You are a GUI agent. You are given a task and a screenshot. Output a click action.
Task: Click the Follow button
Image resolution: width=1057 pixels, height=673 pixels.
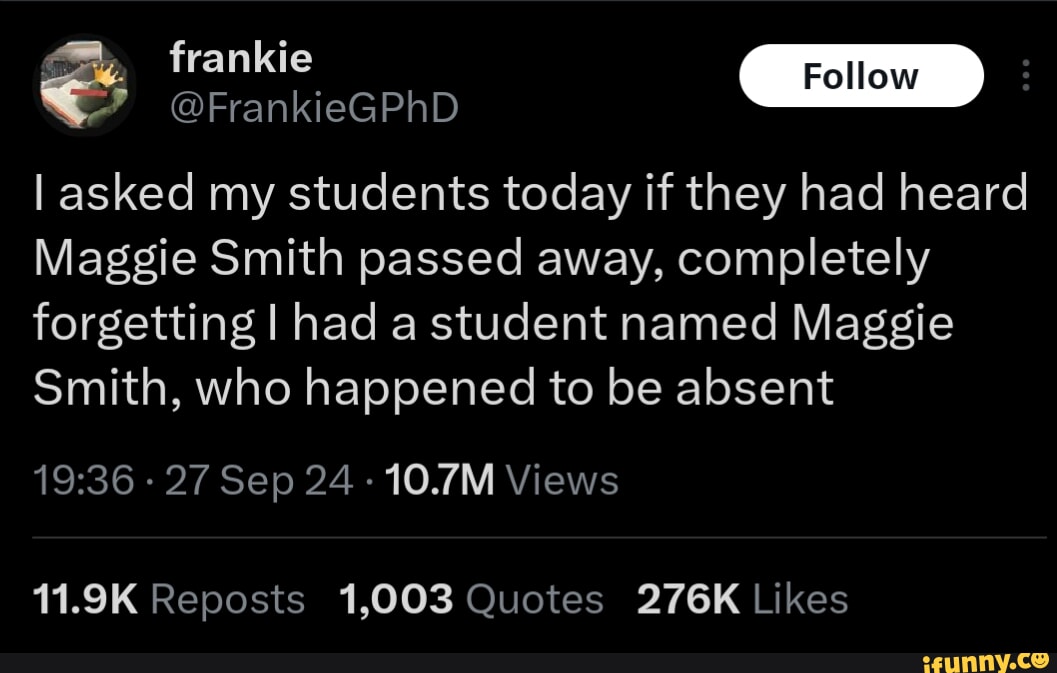(x=861, y=75)
